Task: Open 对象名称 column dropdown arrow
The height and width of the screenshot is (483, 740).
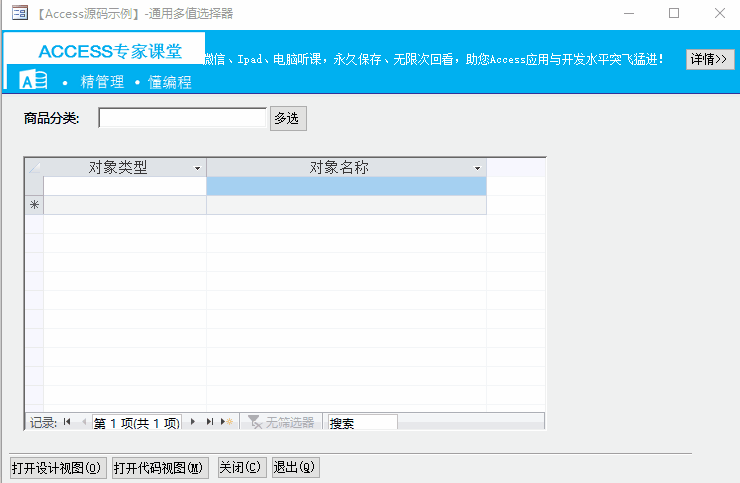Action: 478,168
